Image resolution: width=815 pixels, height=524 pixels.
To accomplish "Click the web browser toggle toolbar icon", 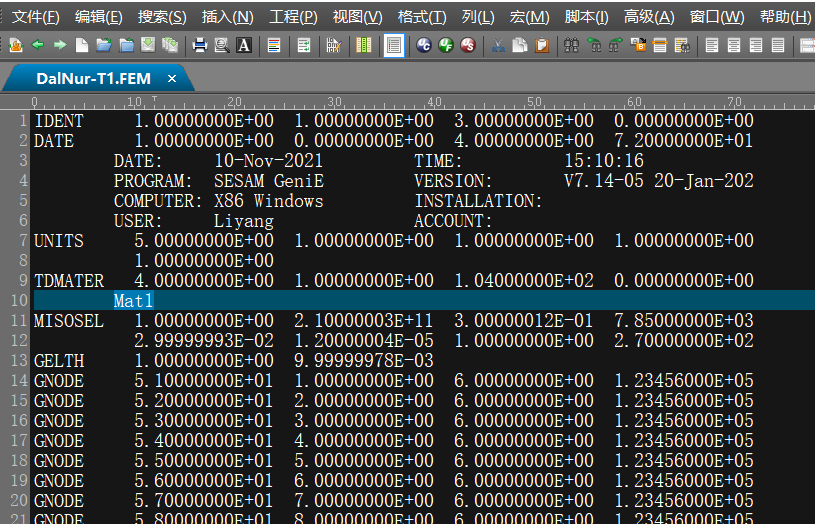I will (x=16, y=46).
